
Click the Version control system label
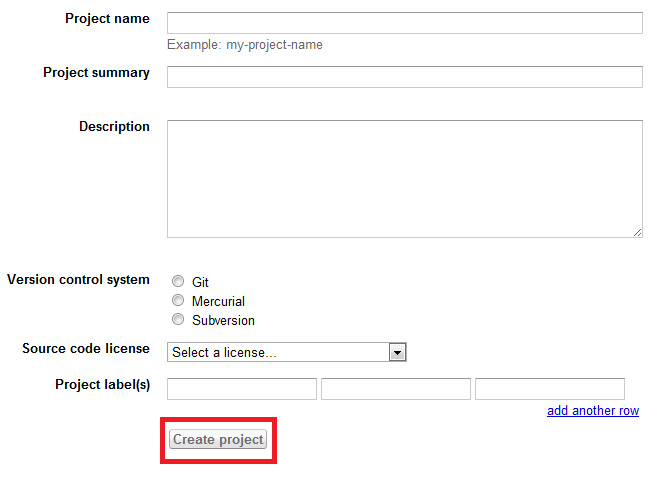tap(78, 280)
